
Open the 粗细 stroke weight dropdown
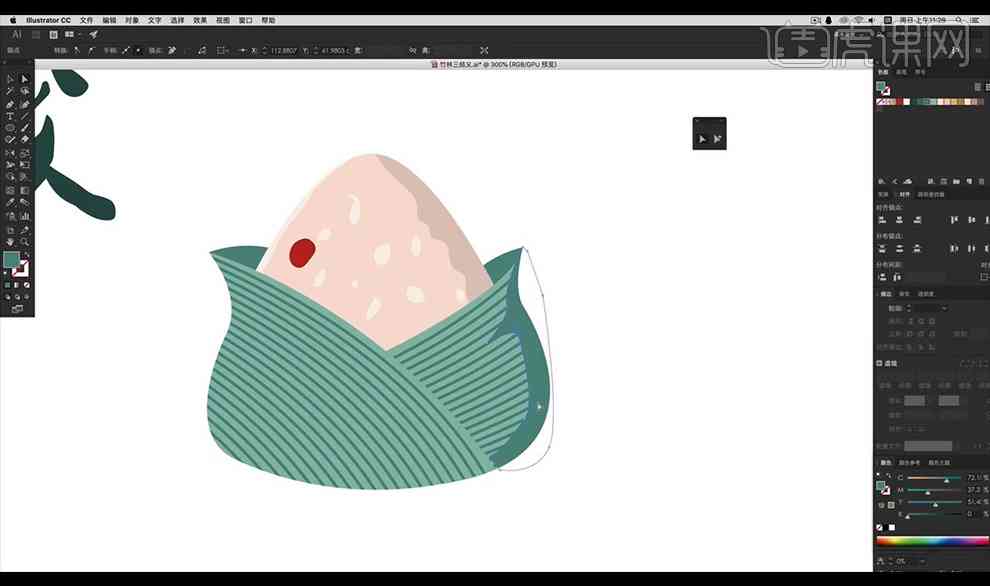click(945, 308)
